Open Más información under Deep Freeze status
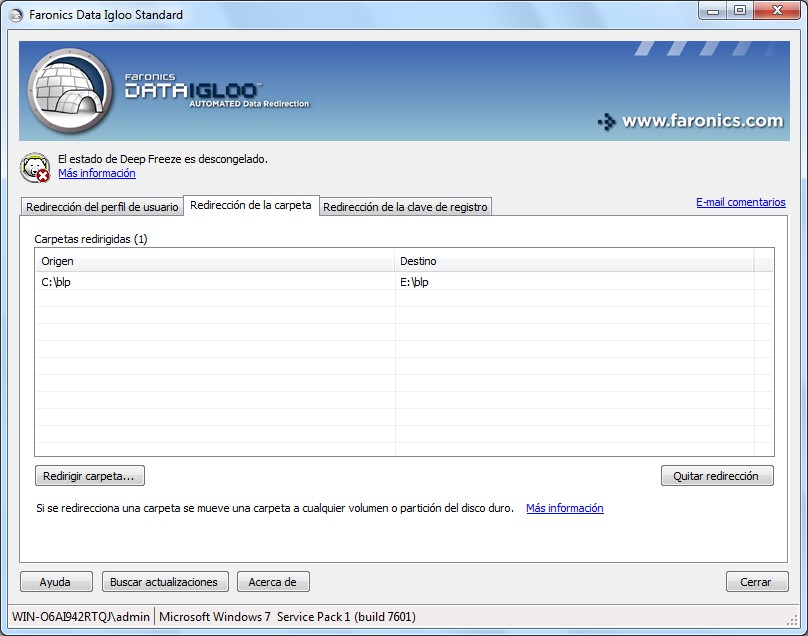 pyautogui.click(x=97, y=173)
